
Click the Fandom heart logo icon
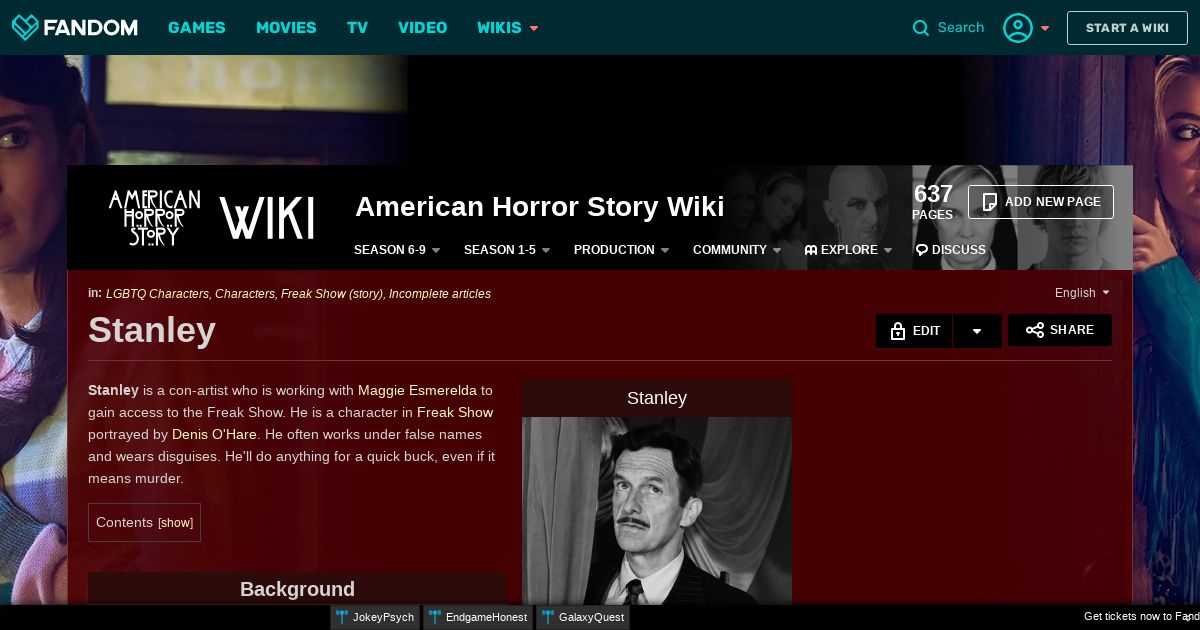(25, 27)
